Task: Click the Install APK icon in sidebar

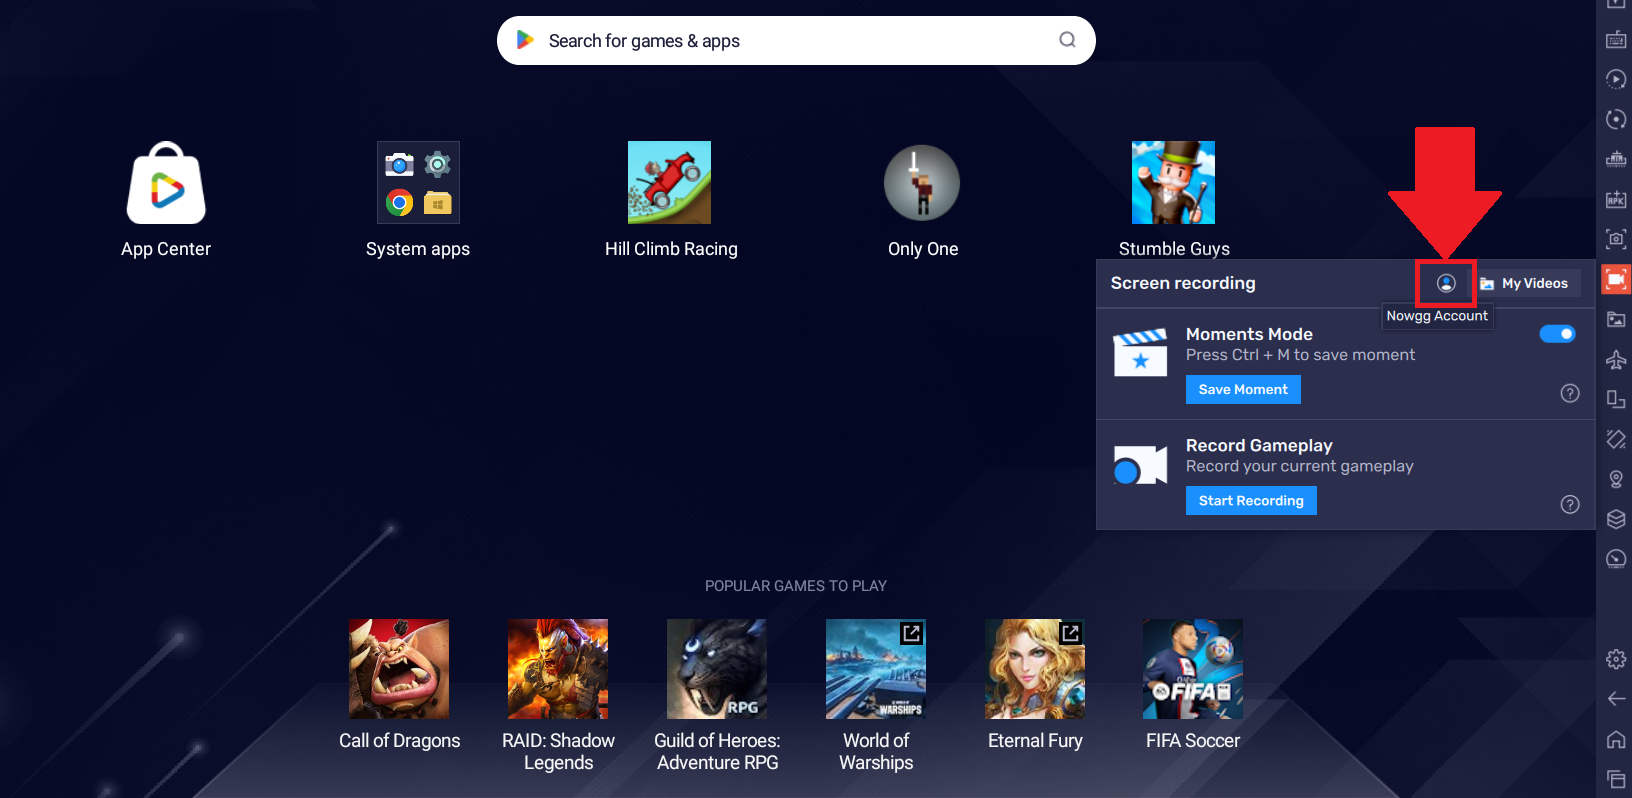Action: coord(1616,200)
